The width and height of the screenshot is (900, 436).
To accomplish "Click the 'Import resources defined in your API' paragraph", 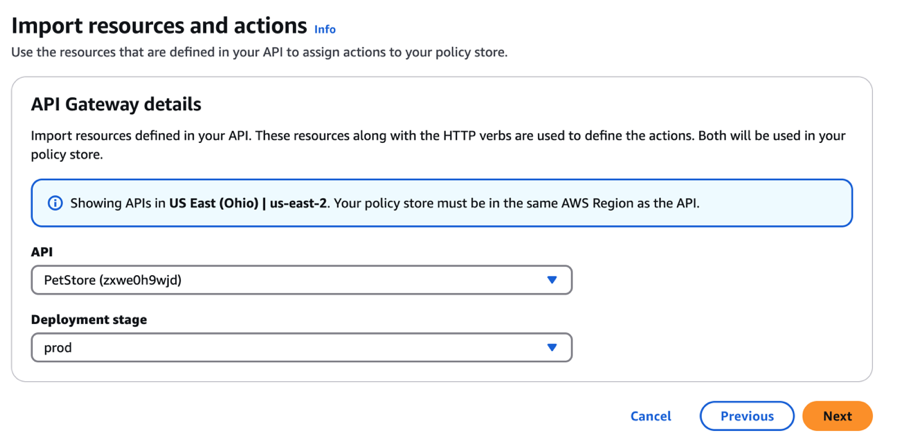I will (438, 146).
